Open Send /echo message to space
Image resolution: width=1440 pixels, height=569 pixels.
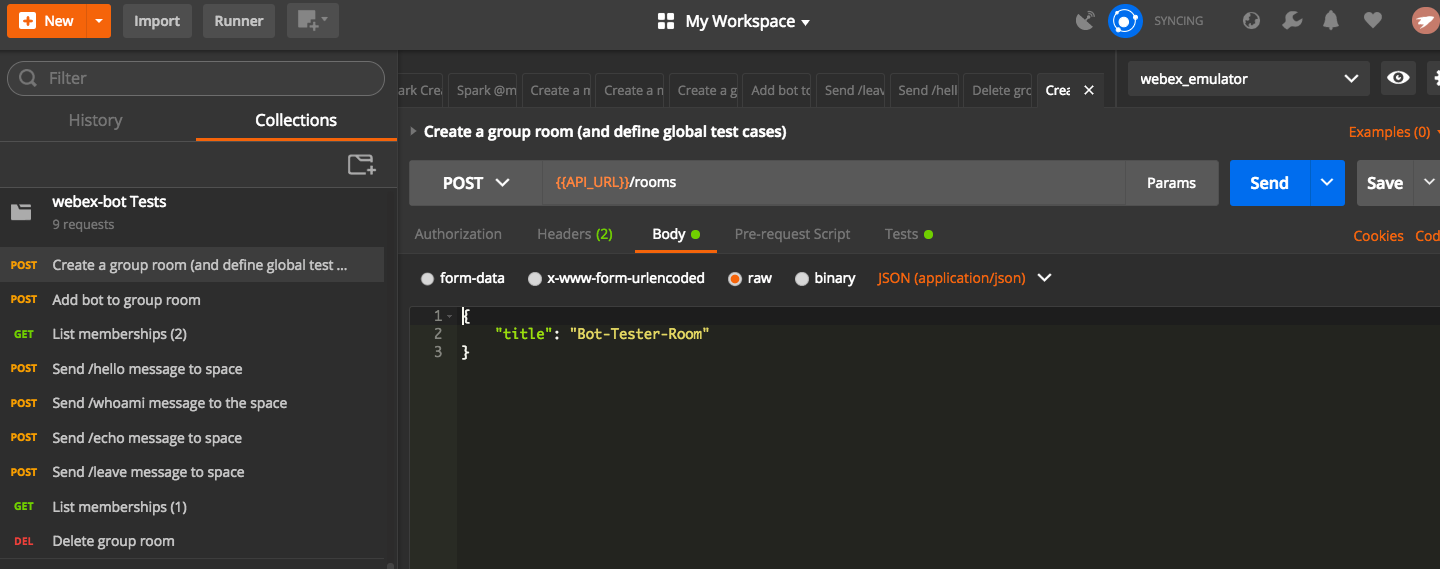tap(192, 438)
